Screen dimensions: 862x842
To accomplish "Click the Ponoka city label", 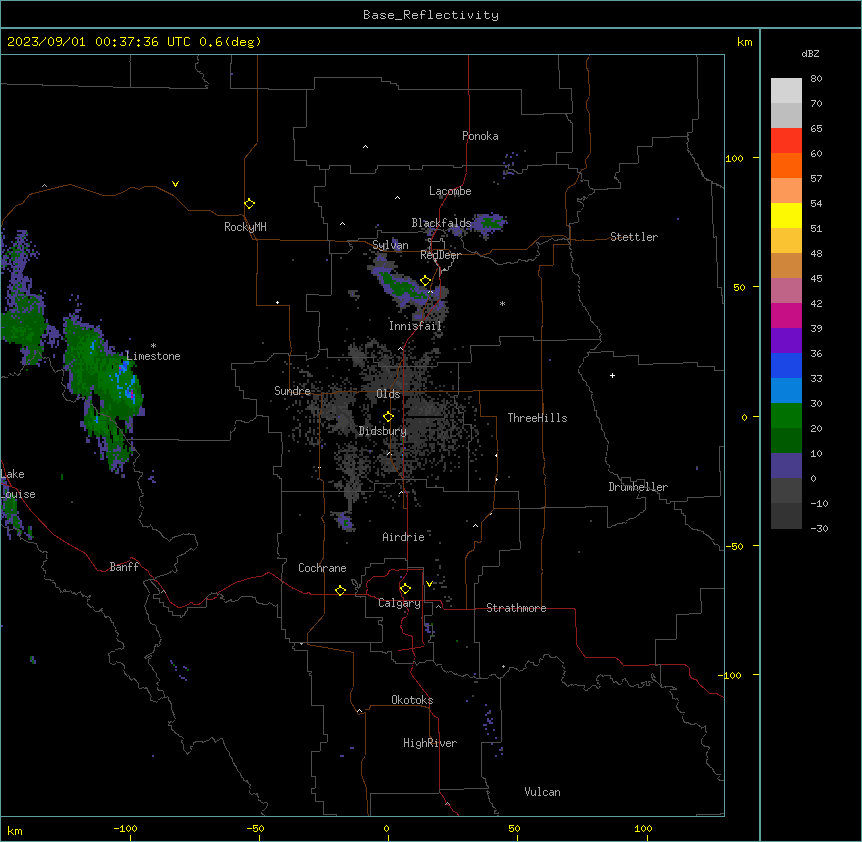I will [480, 136].
